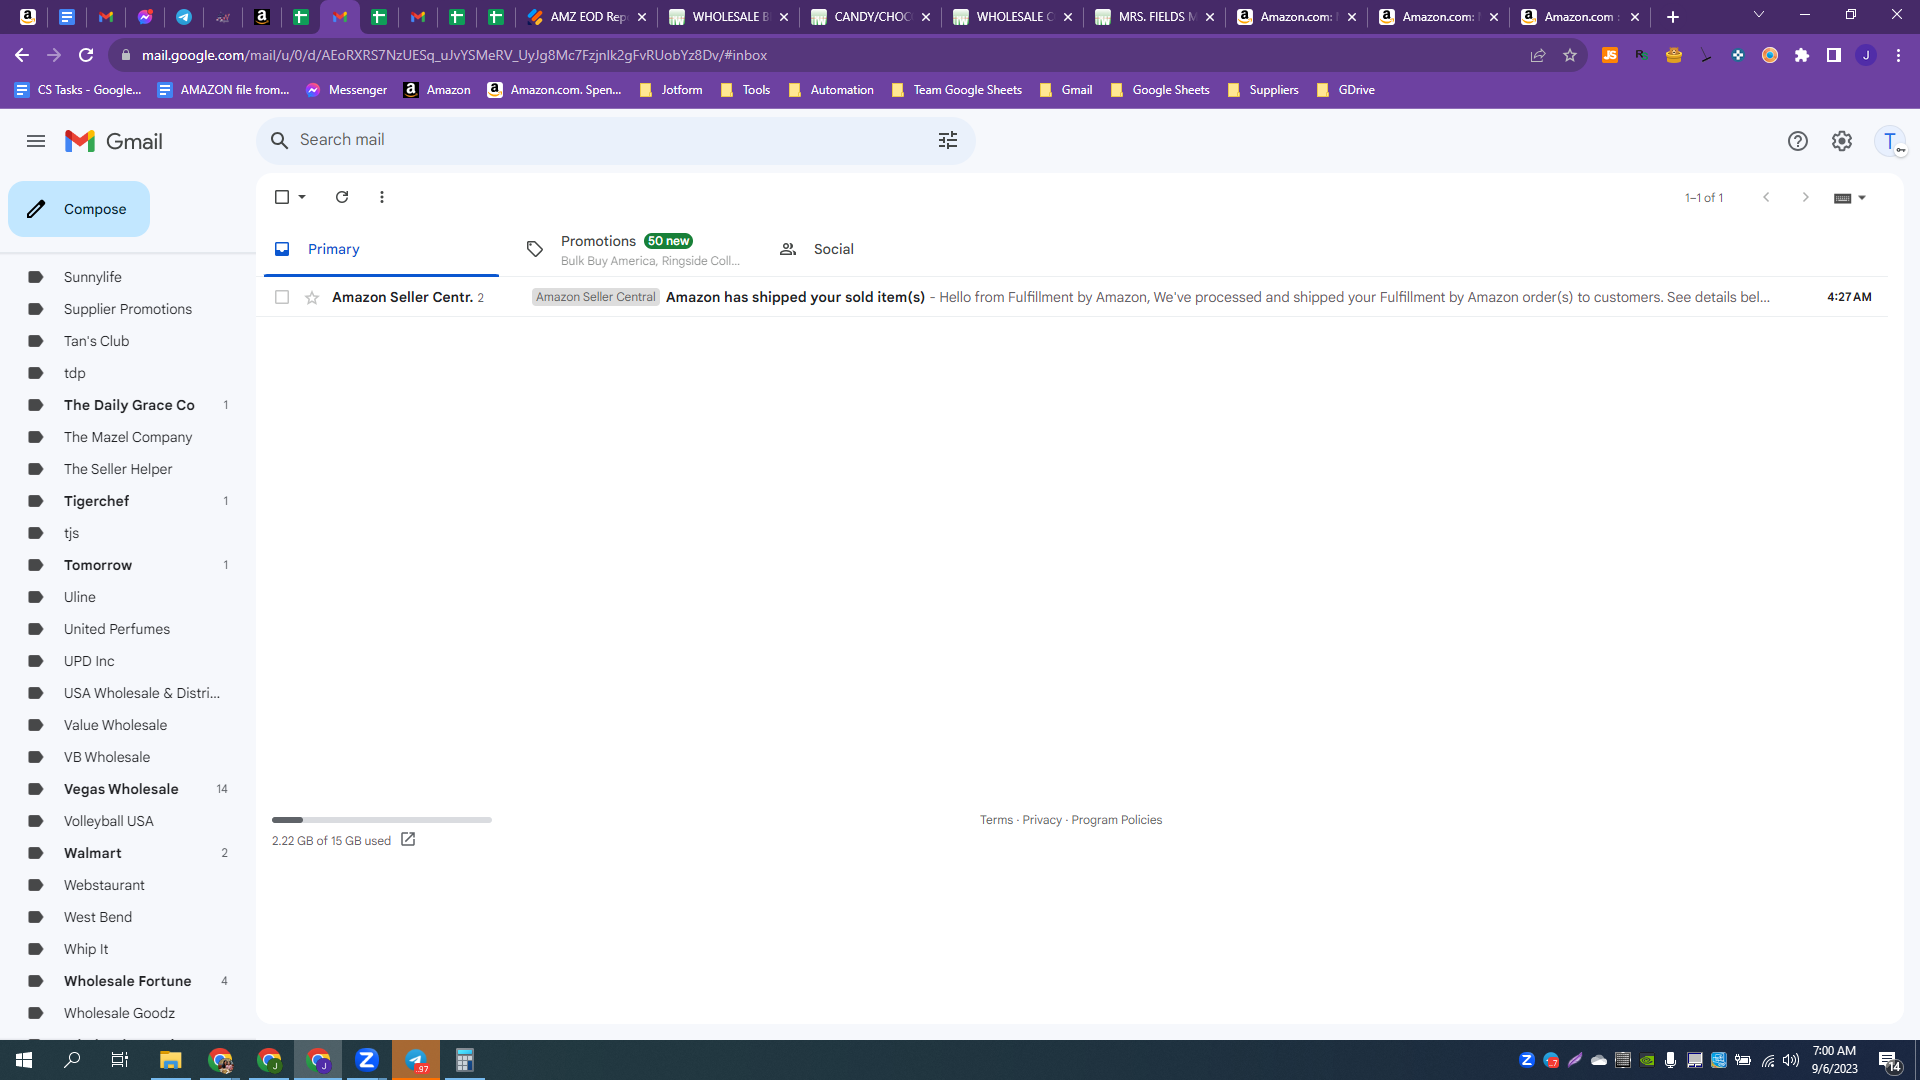Click the storage usage progress bar
1920x1080 pixels.
click(x=382, y=820)
